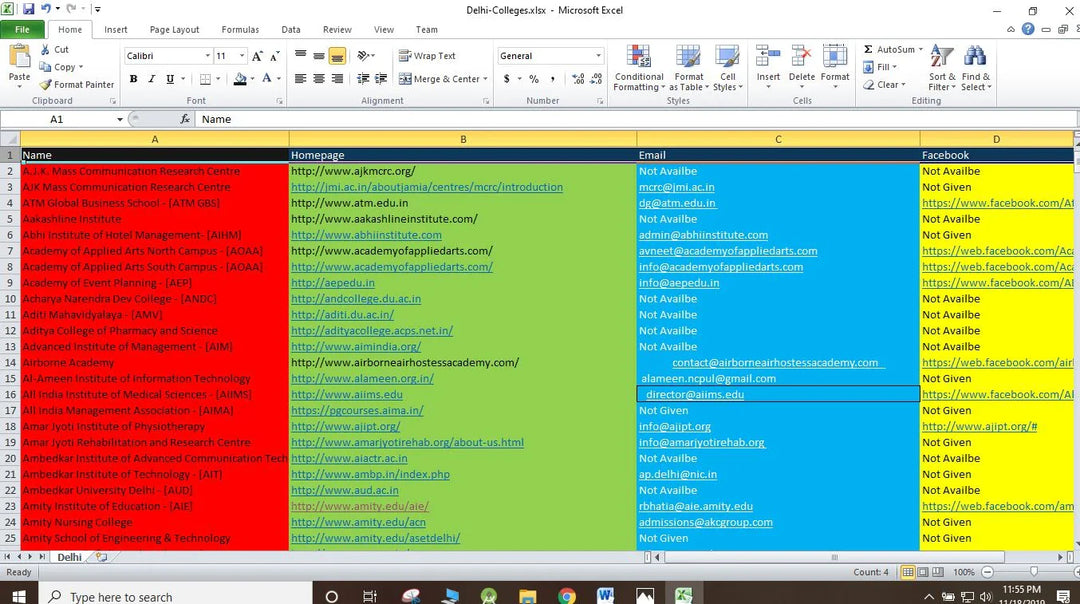Toggle bold formatting
Viewport: 1080px width, 604px height.
click(x=133, y=78)
